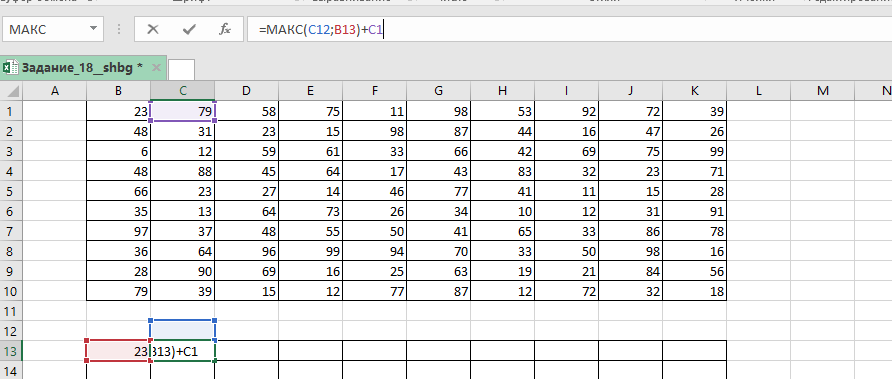892x379 pixels.
Task: Open the blank new tab next to workbook
Action: click(x=181, y=69)
